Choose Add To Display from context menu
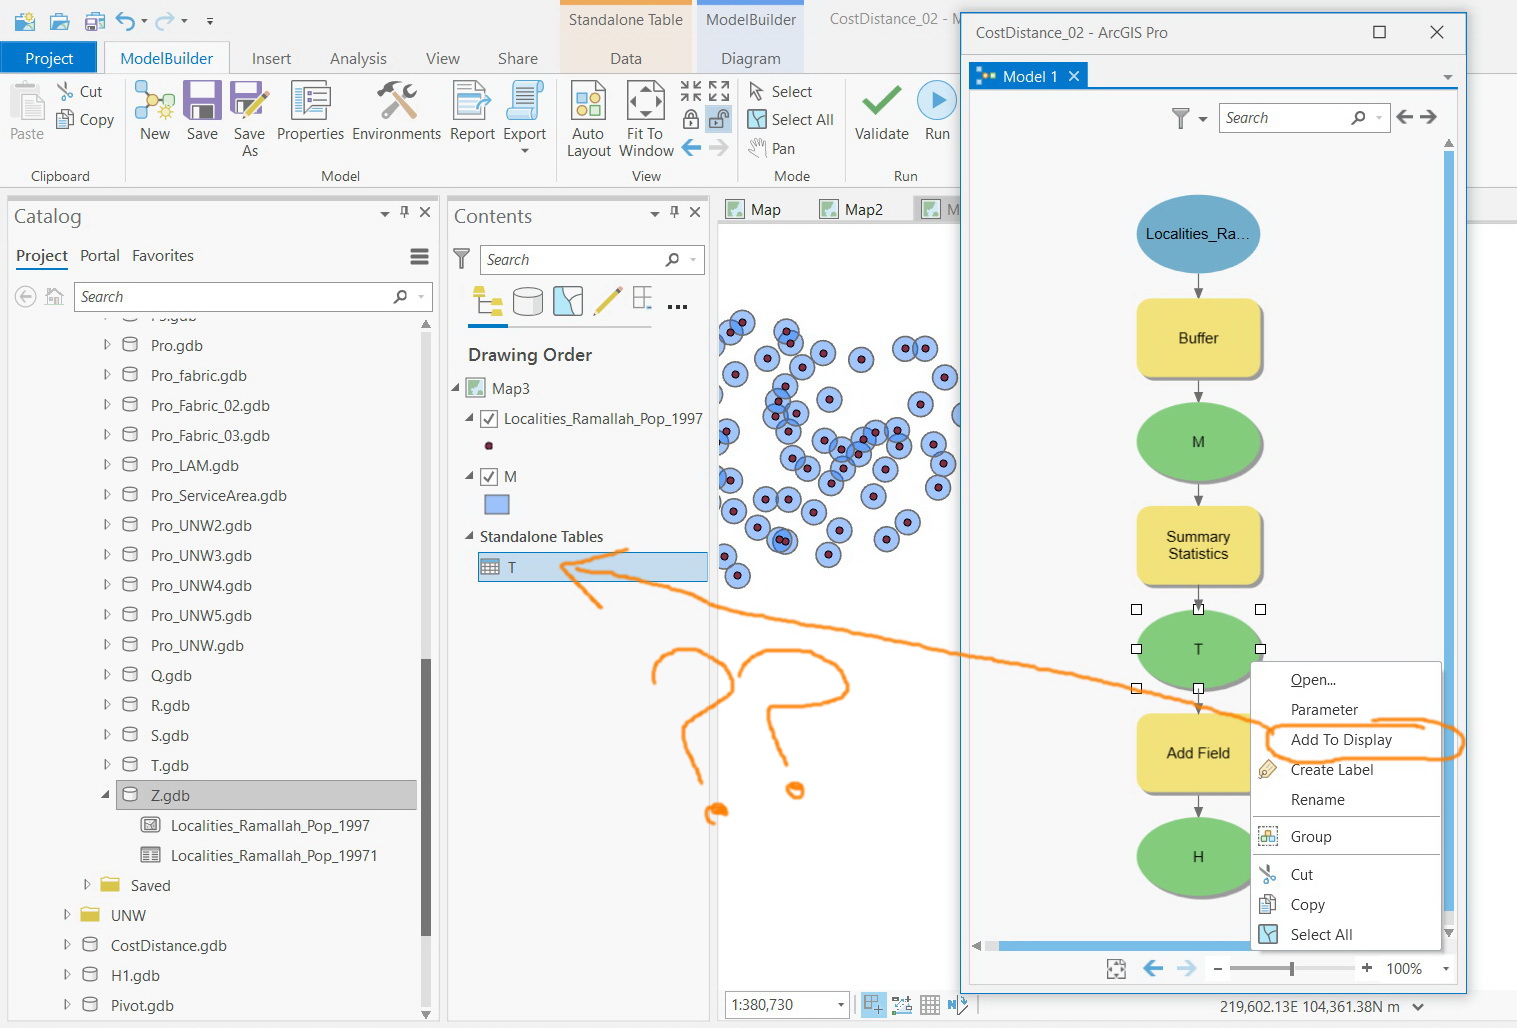Screen dimensions: 1517x1028 click(1341, 740)
